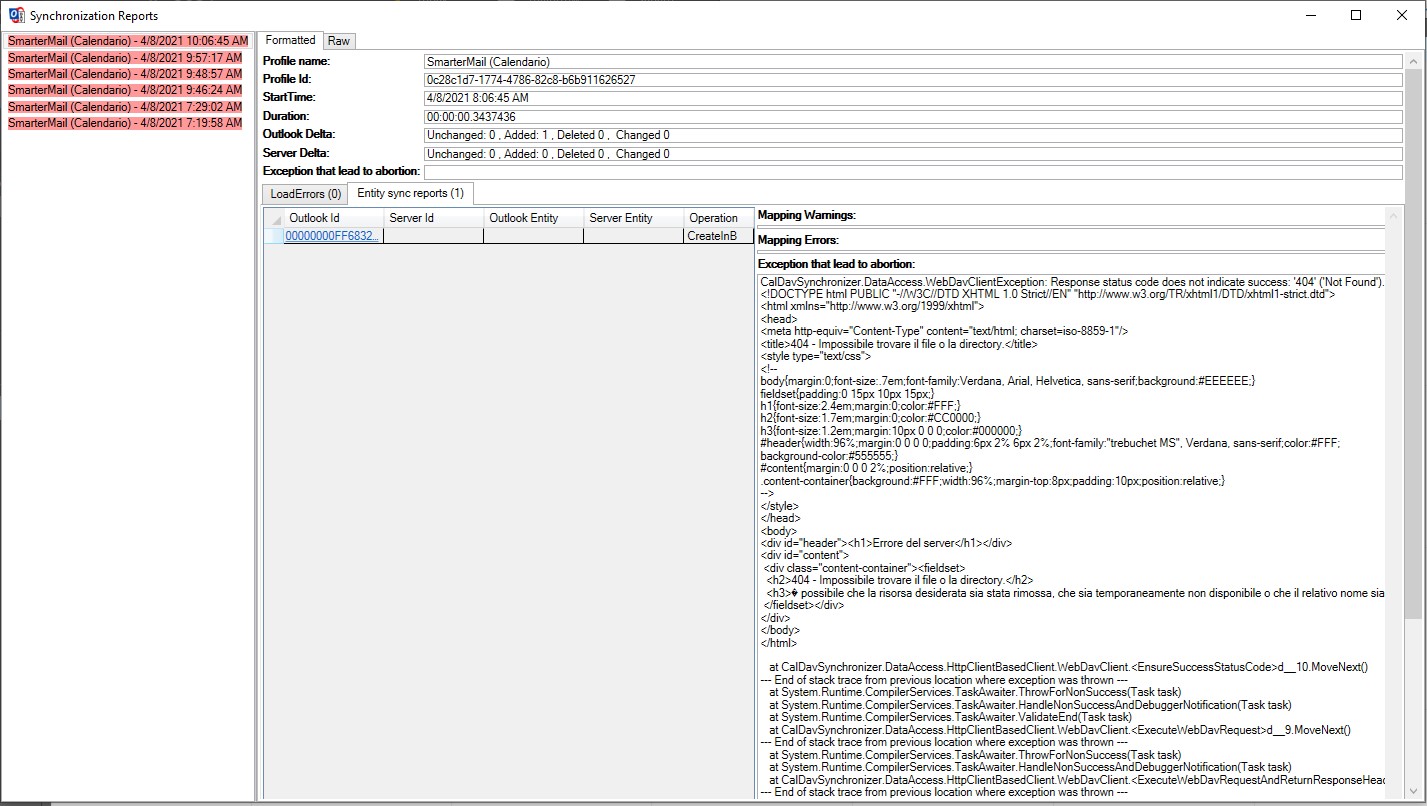
Task: Switch to the Formatted tab
Action: (290, 41)
